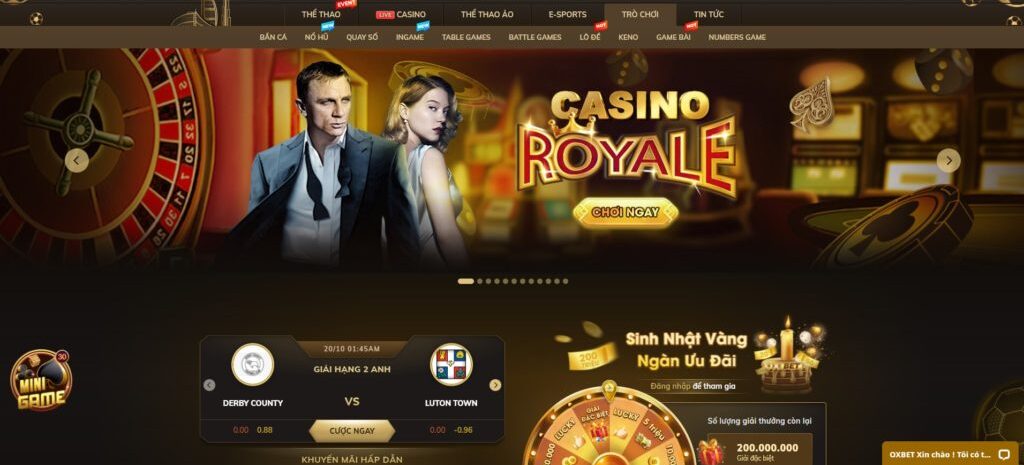Screen dimensions: 1024x465
Task: Click the Đăng nhập login link
Action: pos(670,387)
